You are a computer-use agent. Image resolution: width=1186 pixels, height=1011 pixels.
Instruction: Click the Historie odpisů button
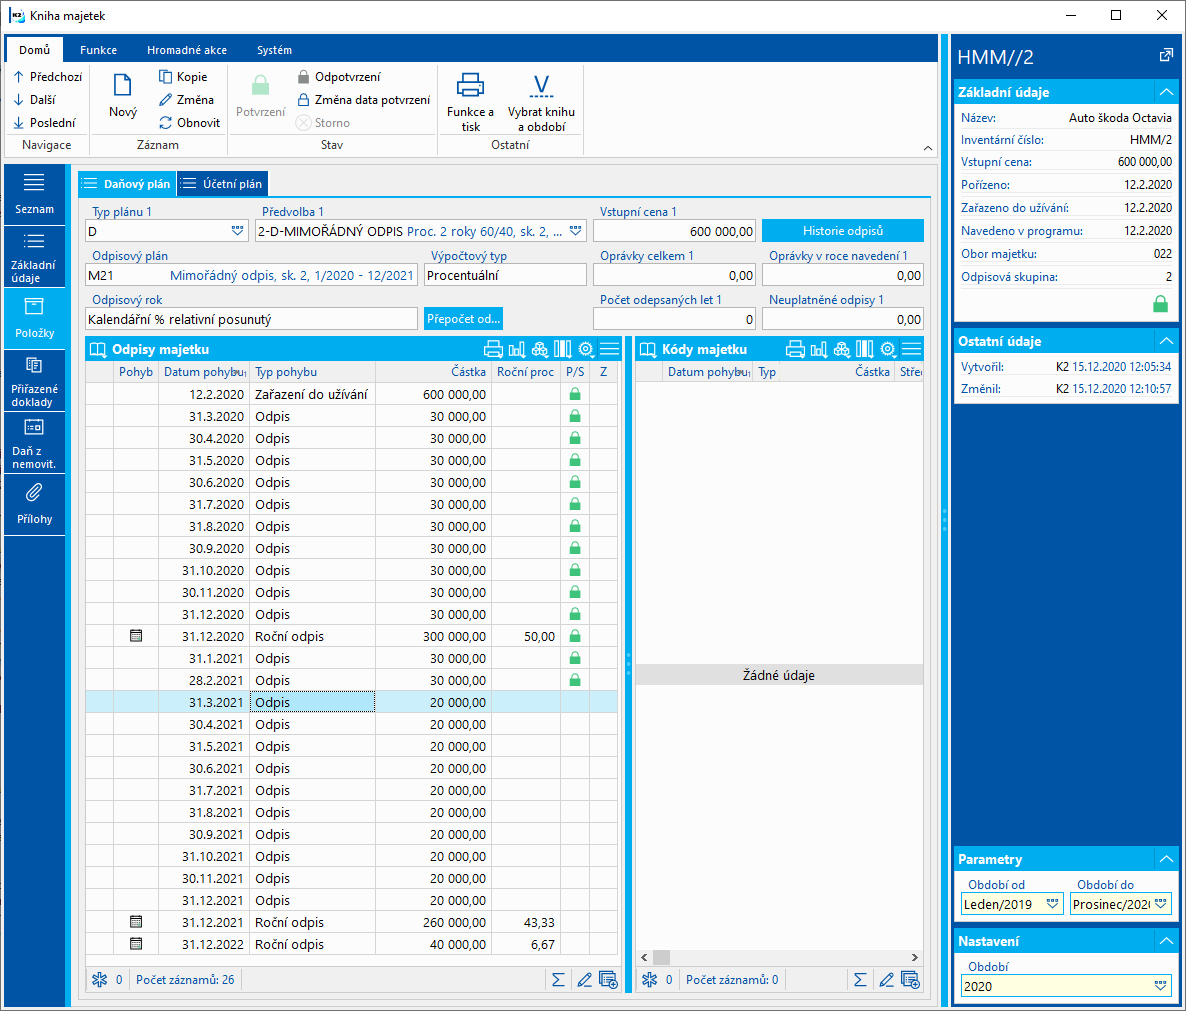(x=842, y=231)
